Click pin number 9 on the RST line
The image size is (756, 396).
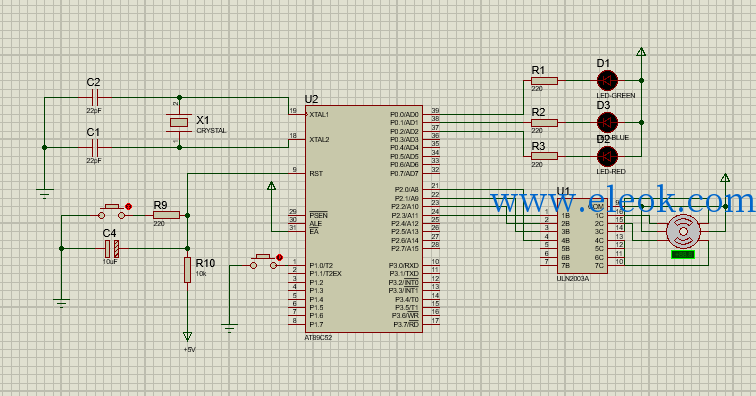[x=295, y=170]
